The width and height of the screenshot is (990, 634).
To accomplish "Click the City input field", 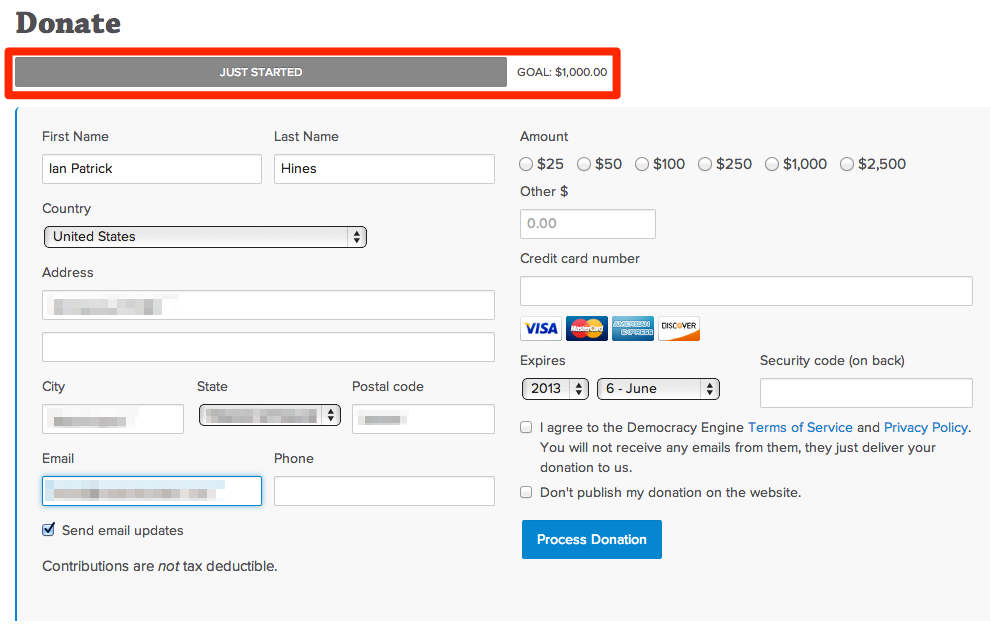I will [113, 419].
